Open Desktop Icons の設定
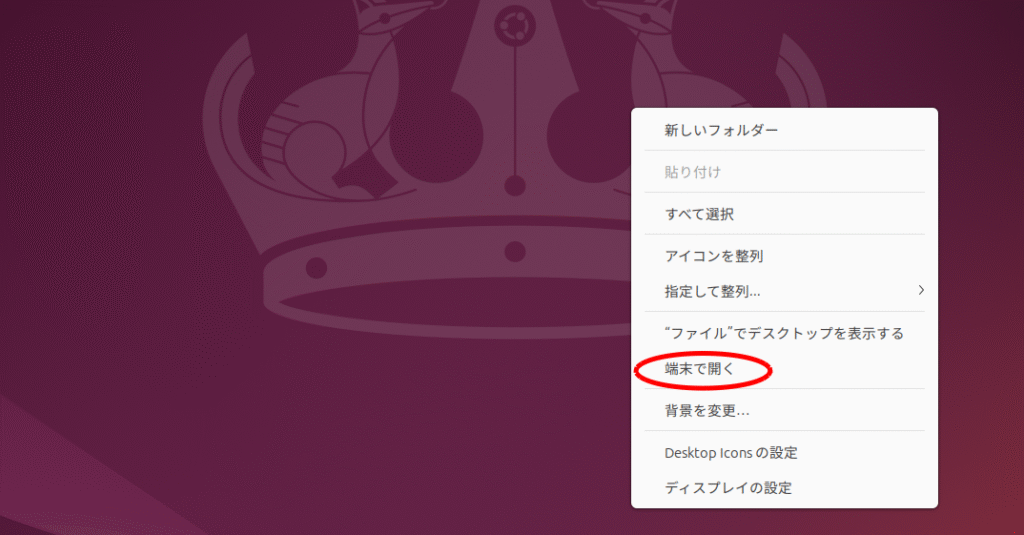This screenshot has width=1024, height=535. tap(784, 452)
